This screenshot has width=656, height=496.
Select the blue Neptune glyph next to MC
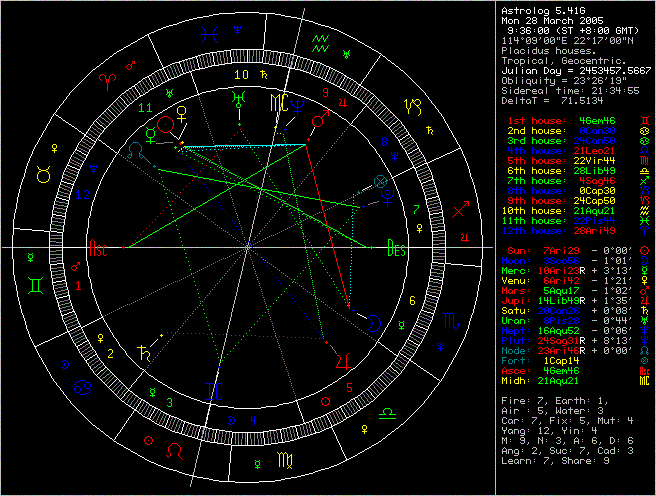coord(299,101)
